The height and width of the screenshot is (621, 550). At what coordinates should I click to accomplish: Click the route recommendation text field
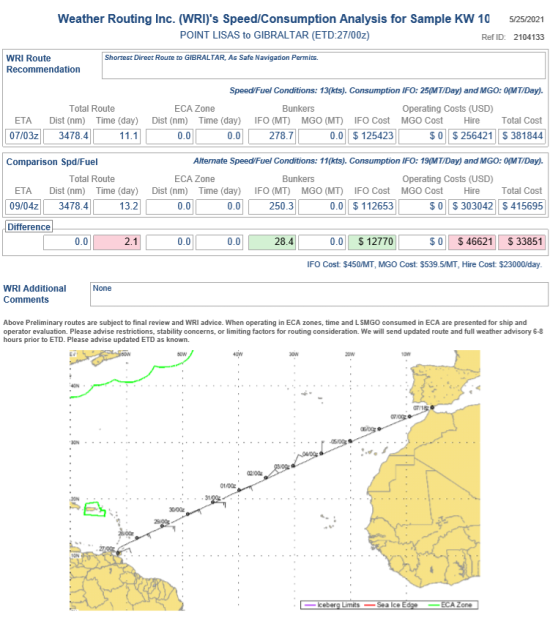pyautogui.click(x=324, y=65)
